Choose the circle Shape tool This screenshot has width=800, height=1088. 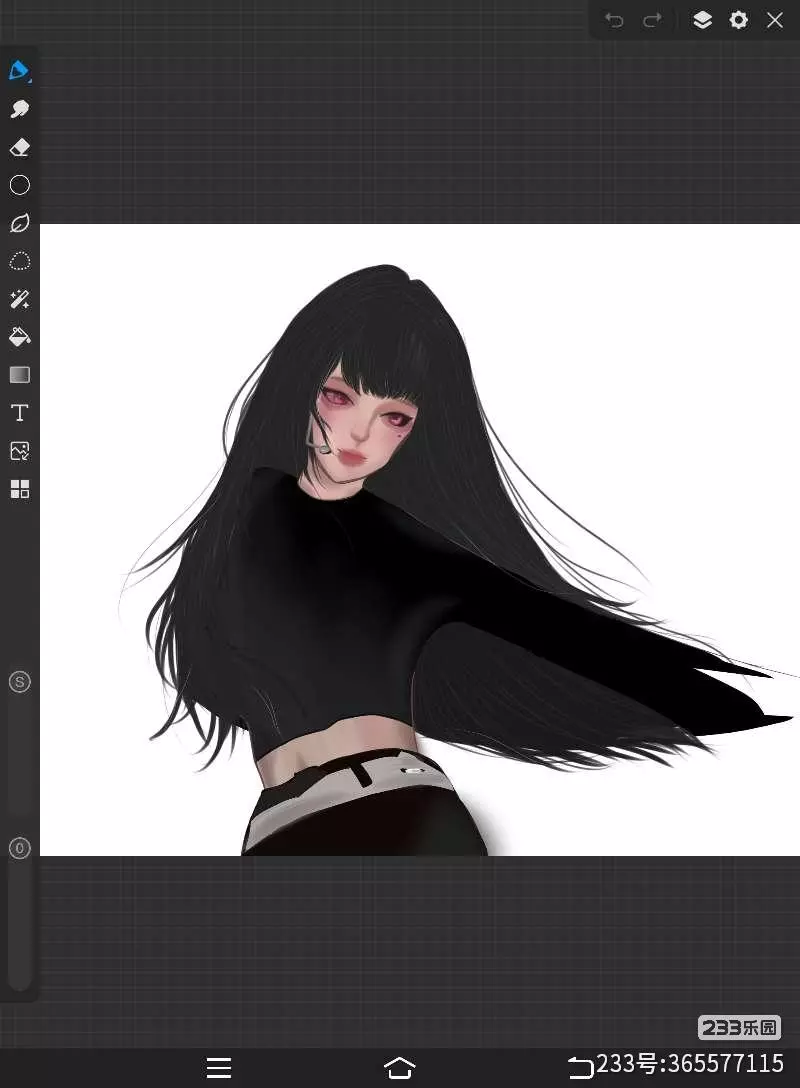coord(19,185)
